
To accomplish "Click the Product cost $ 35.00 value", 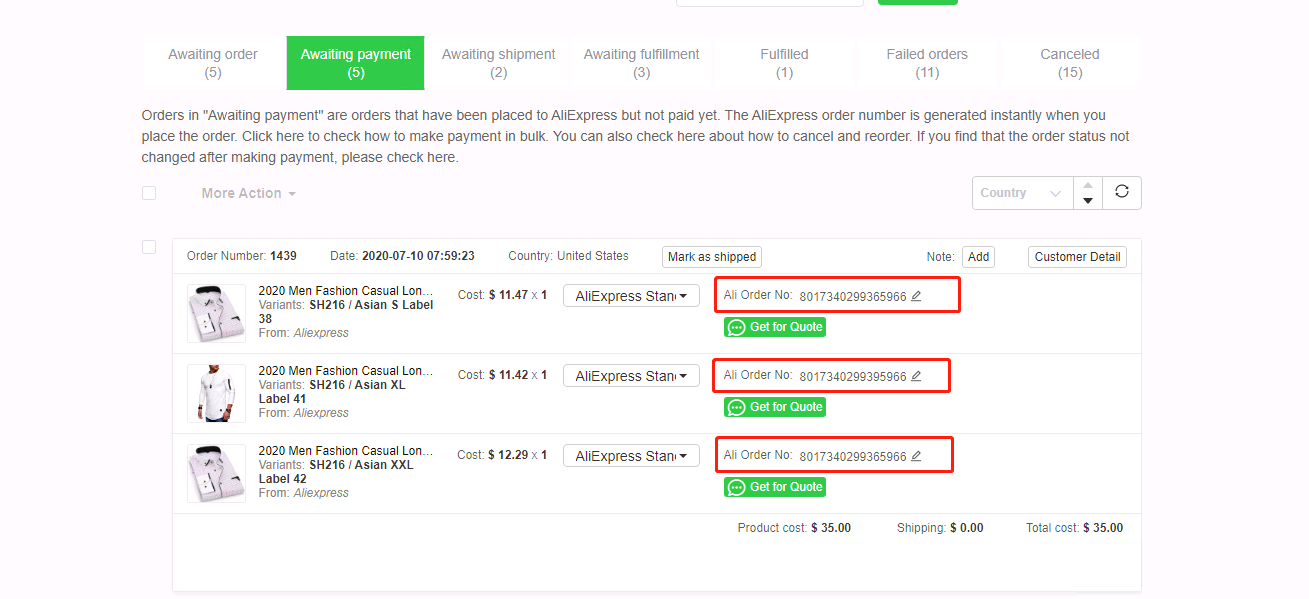I will (x=831, y=528).
